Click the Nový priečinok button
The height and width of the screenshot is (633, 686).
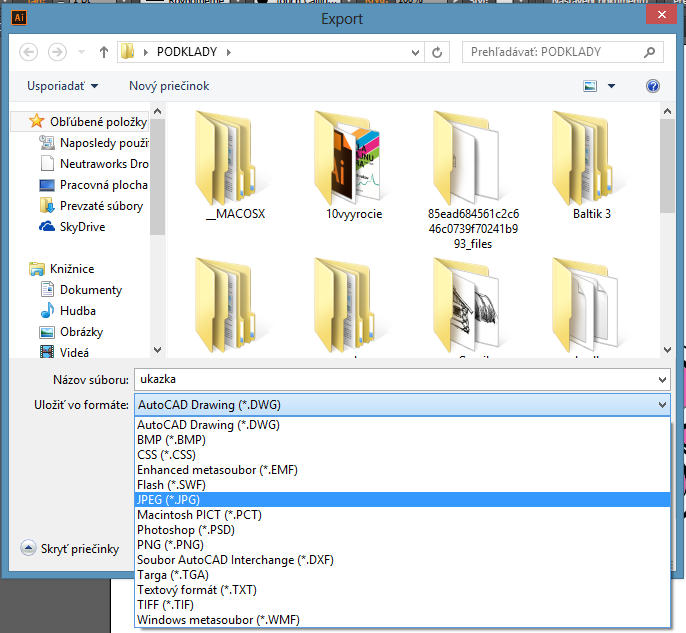169,86
